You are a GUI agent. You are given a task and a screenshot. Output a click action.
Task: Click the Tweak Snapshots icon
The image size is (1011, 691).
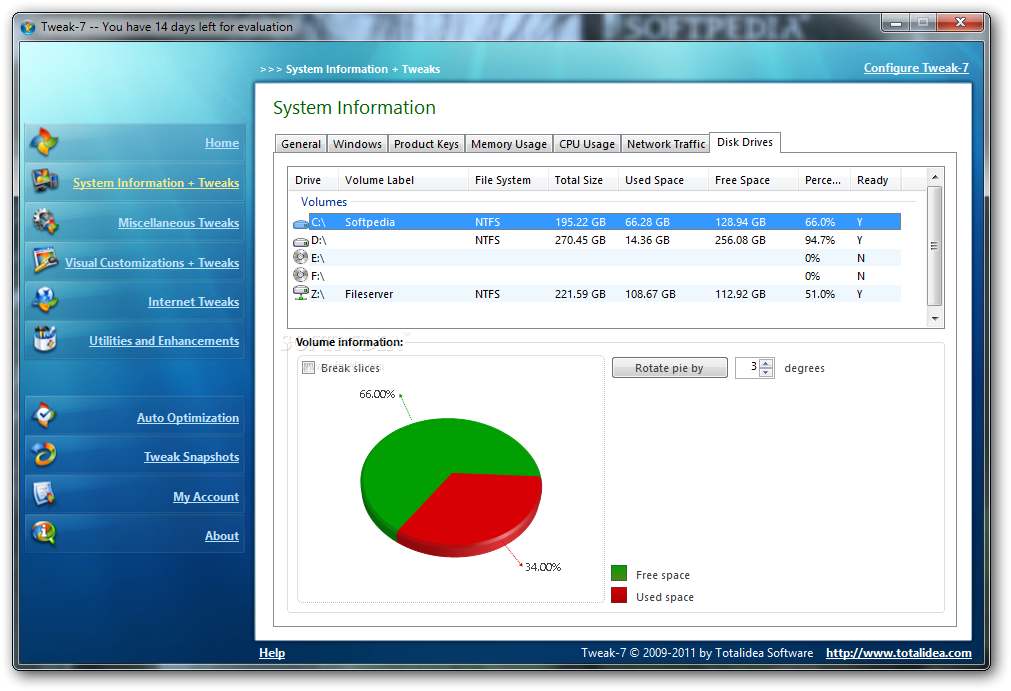44,455
